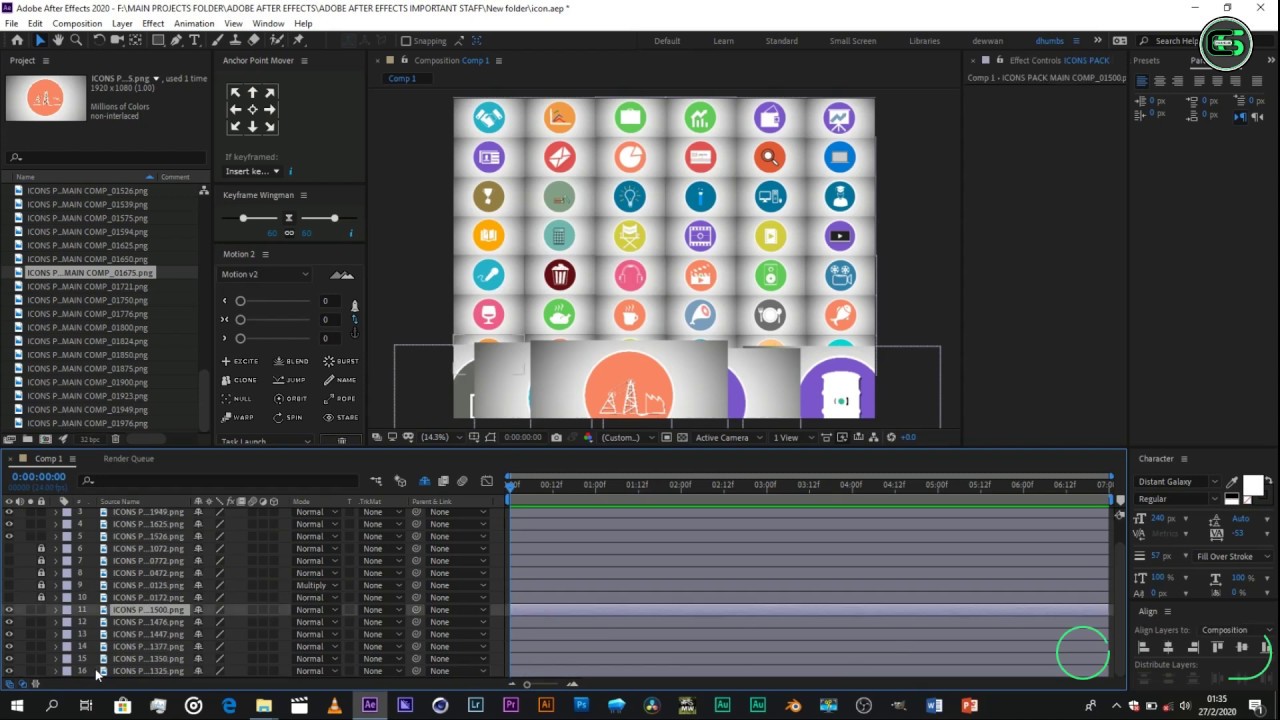
Task: Click the Motion 2 Clone button
Action: click(239, 380)
